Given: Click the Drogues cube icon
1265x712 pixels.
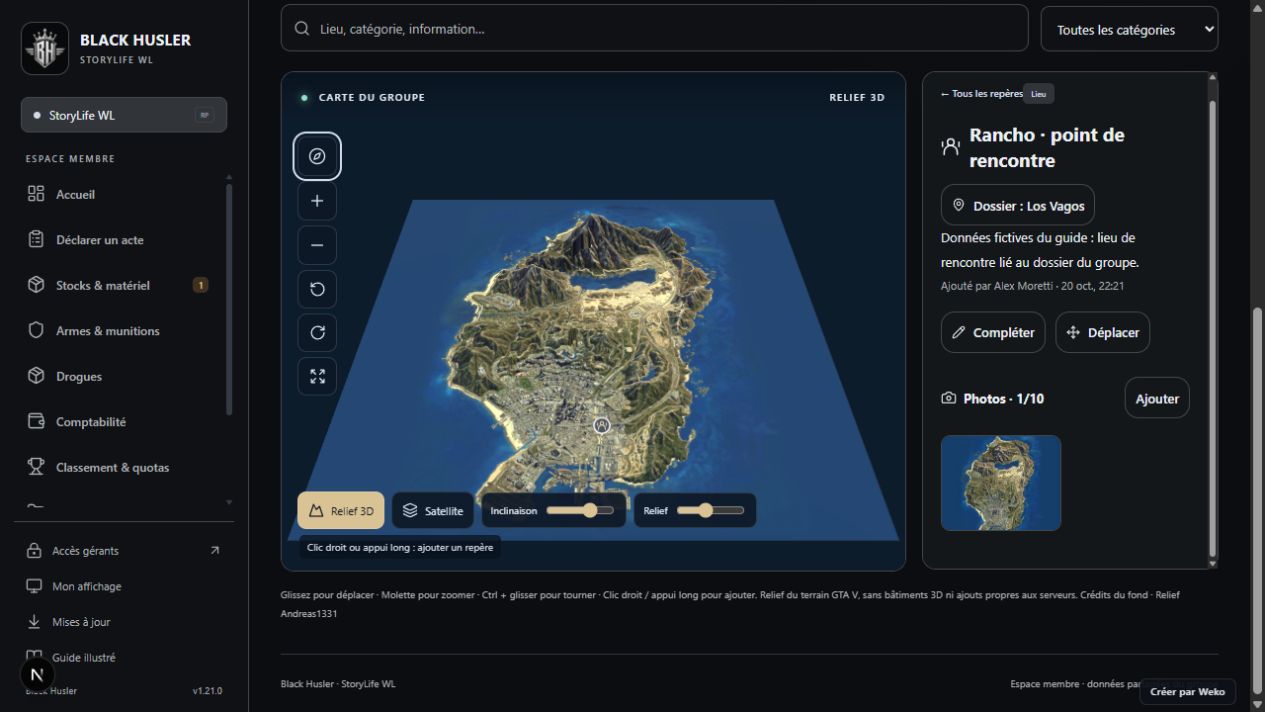Looking at the screenshot, I should pyautogui.click(x=36, y=376).
